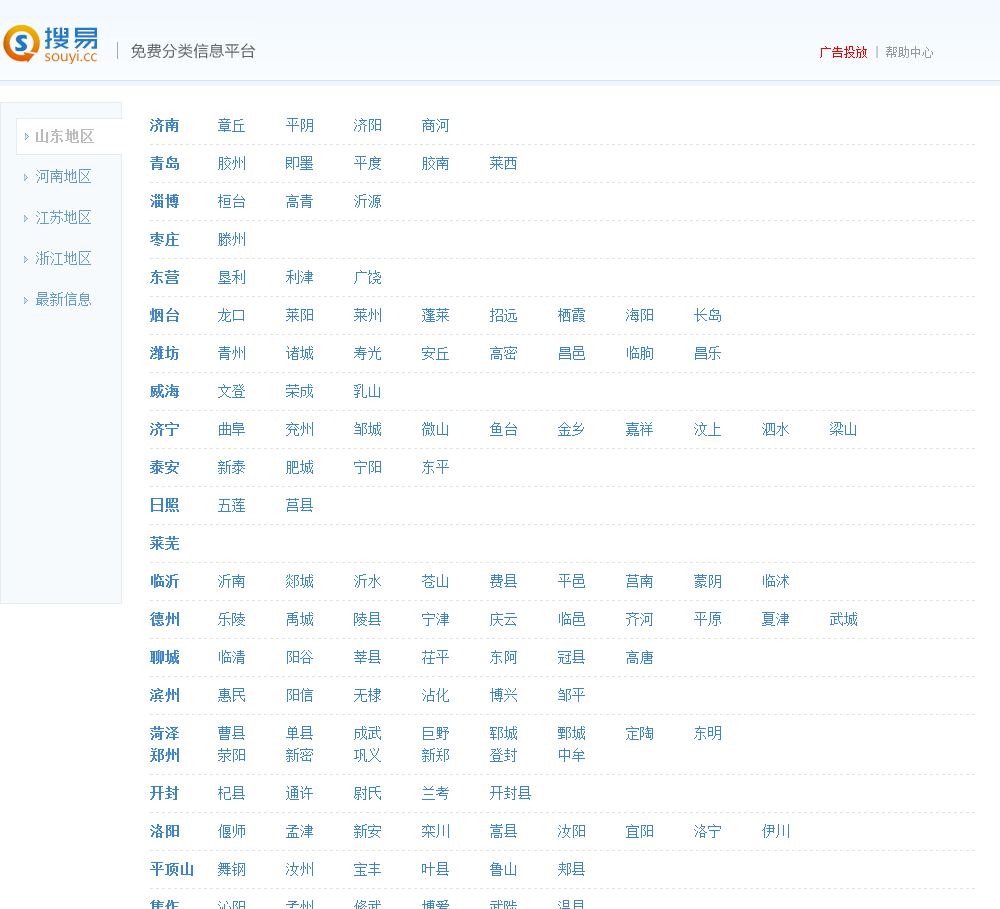Viewport: 1000px width, 909px height.
Task: Select 寿光 under 潍坊
Action: 367,353
